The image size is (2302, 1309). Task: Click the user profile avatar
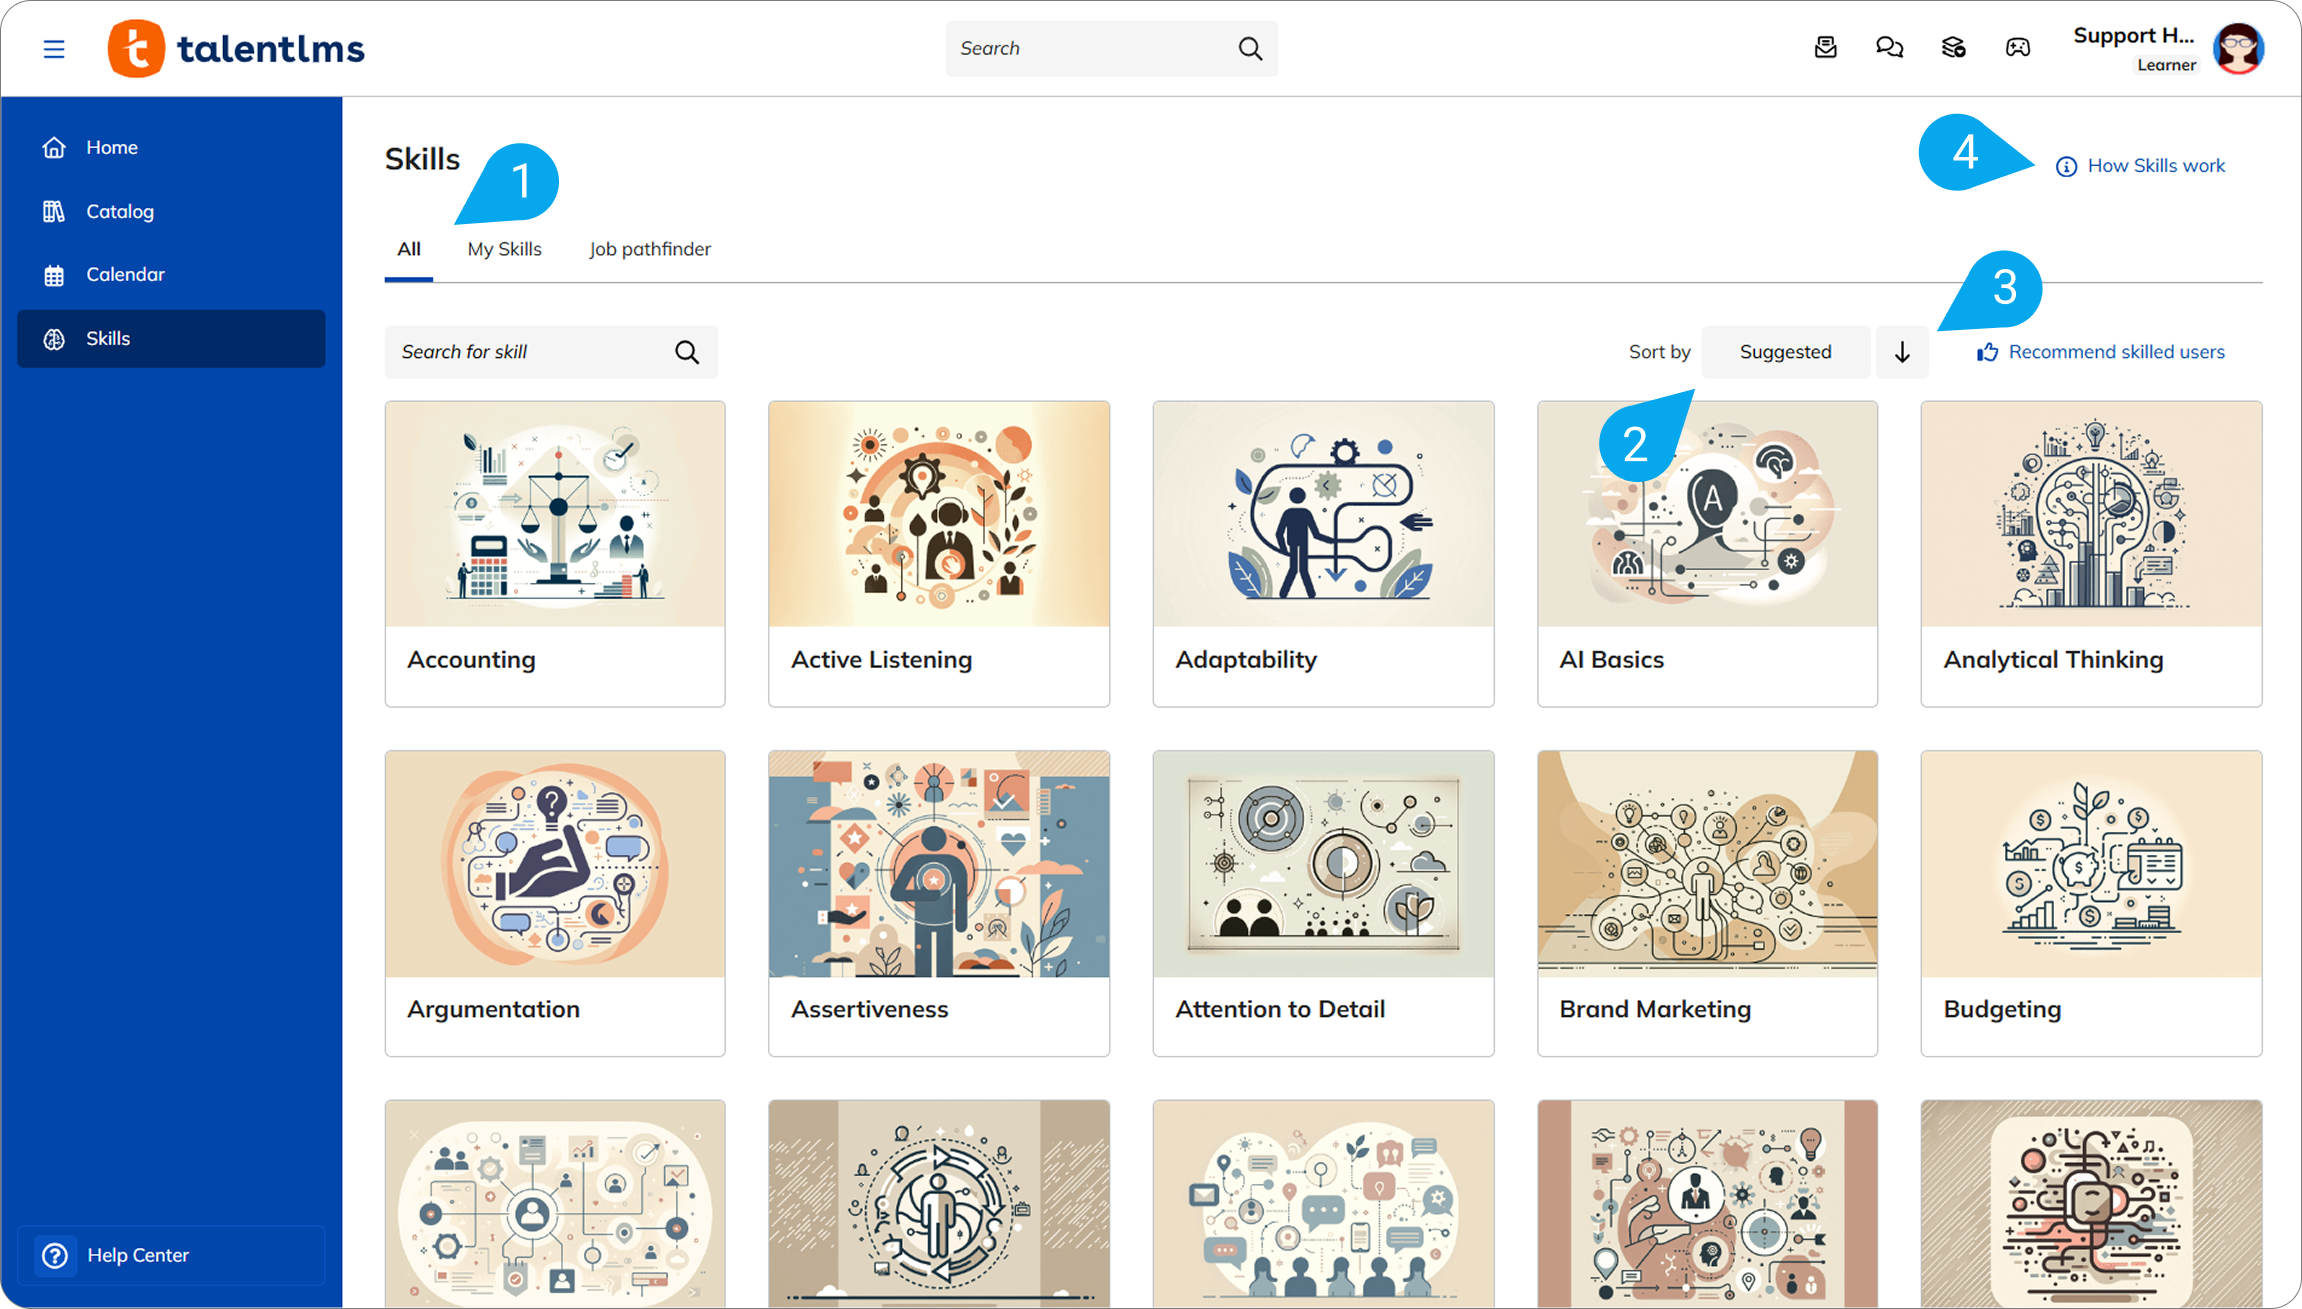pyautogui.click(x=2238, y=48)
